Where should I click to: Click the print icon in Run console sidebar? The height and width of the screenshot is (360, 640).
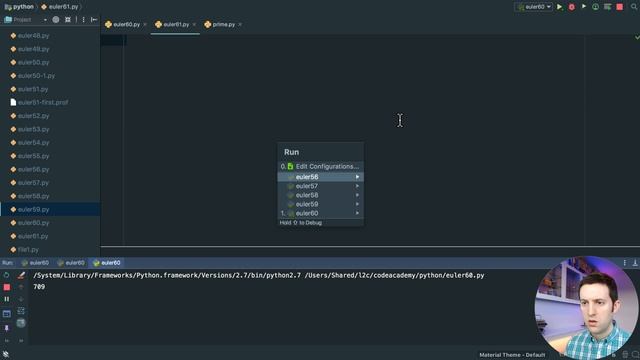click(x=21, y=311)
